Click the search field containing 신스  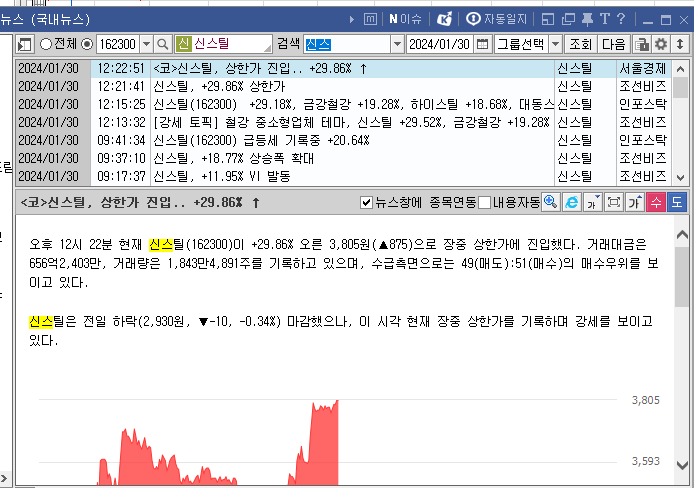347,44
